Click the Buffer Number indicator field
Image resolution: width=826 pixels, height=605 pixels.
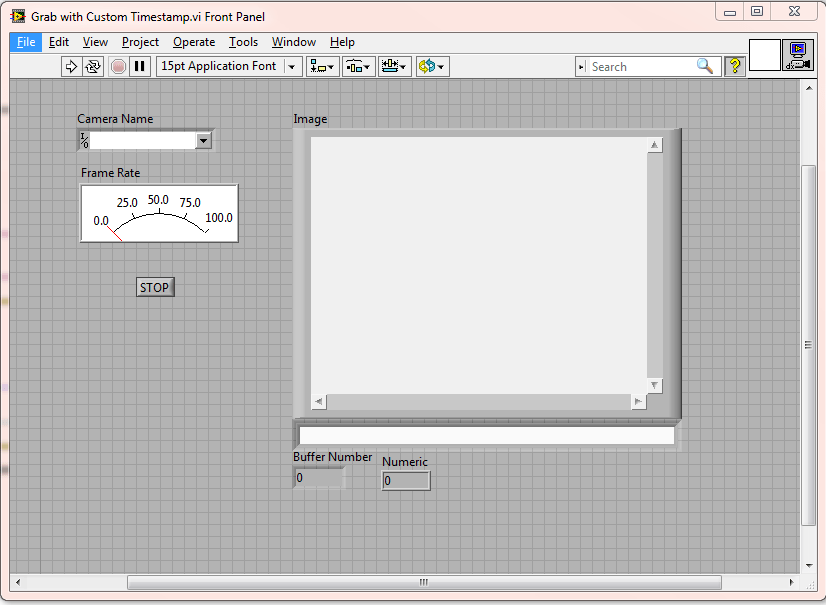[x=319, y=477]
